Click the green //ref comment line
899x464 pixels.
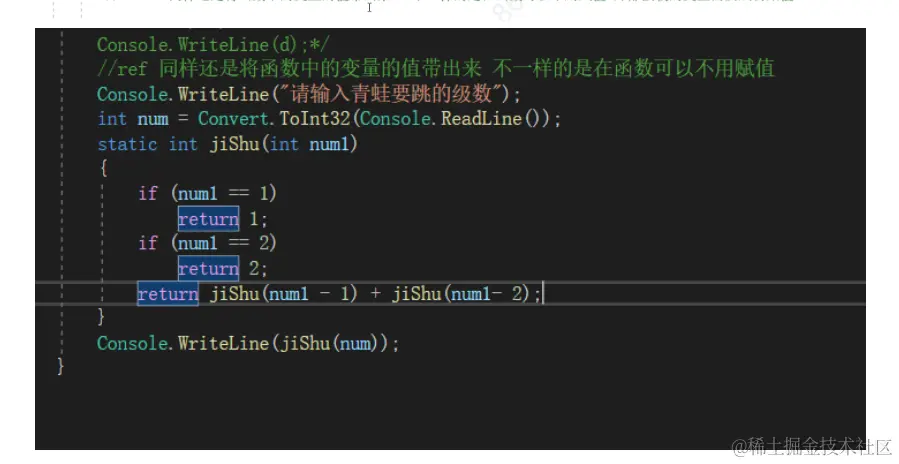pos(436,69)
